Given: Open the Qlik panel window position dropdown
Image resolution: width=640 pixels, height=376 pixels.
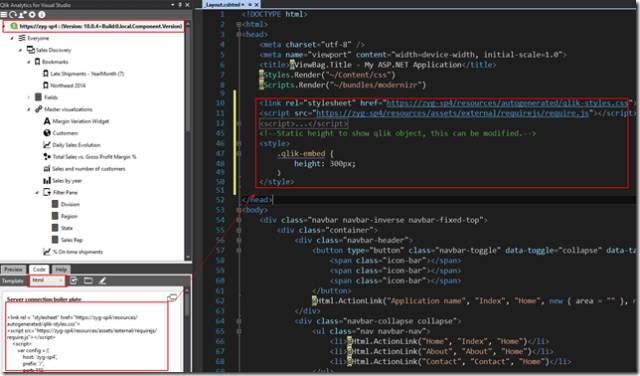Looking at the screenshot, I should pos(173,4).
